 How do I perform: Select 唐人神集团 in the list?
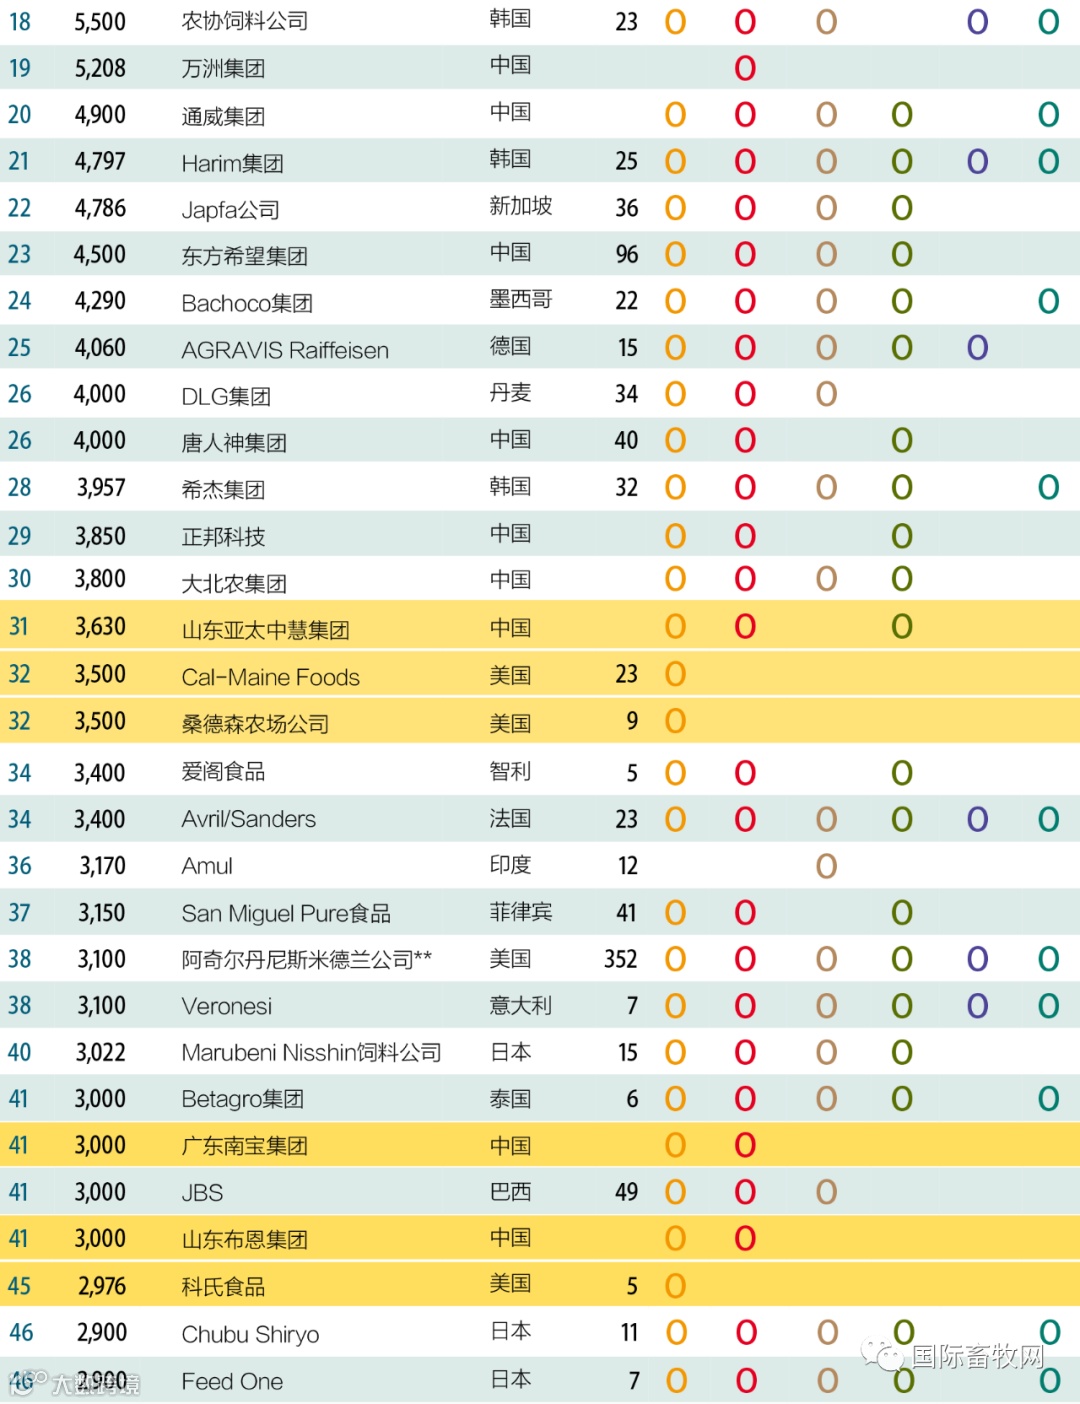pos(234,442)
